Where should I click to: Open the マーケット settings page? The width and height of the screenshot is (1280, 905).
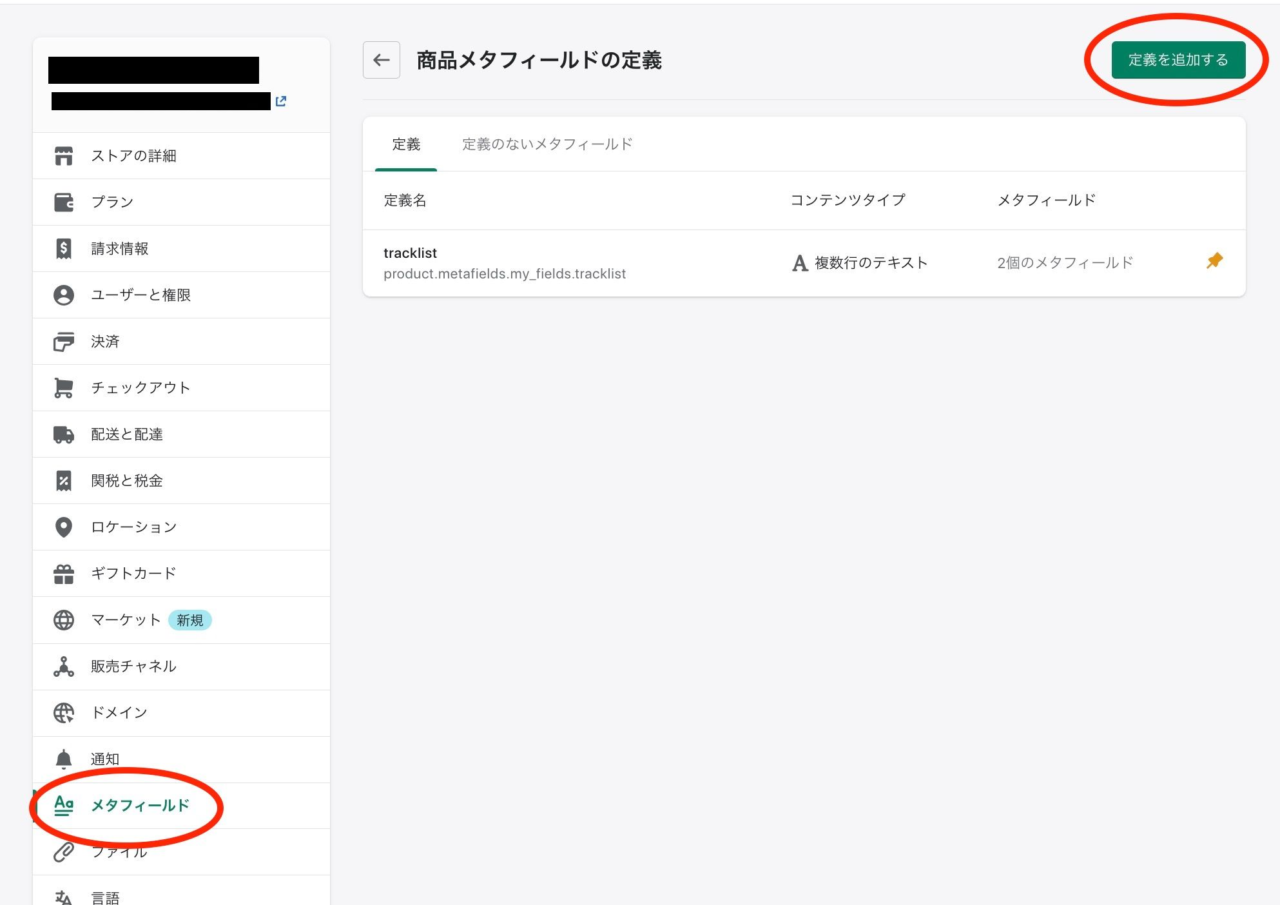181,620
